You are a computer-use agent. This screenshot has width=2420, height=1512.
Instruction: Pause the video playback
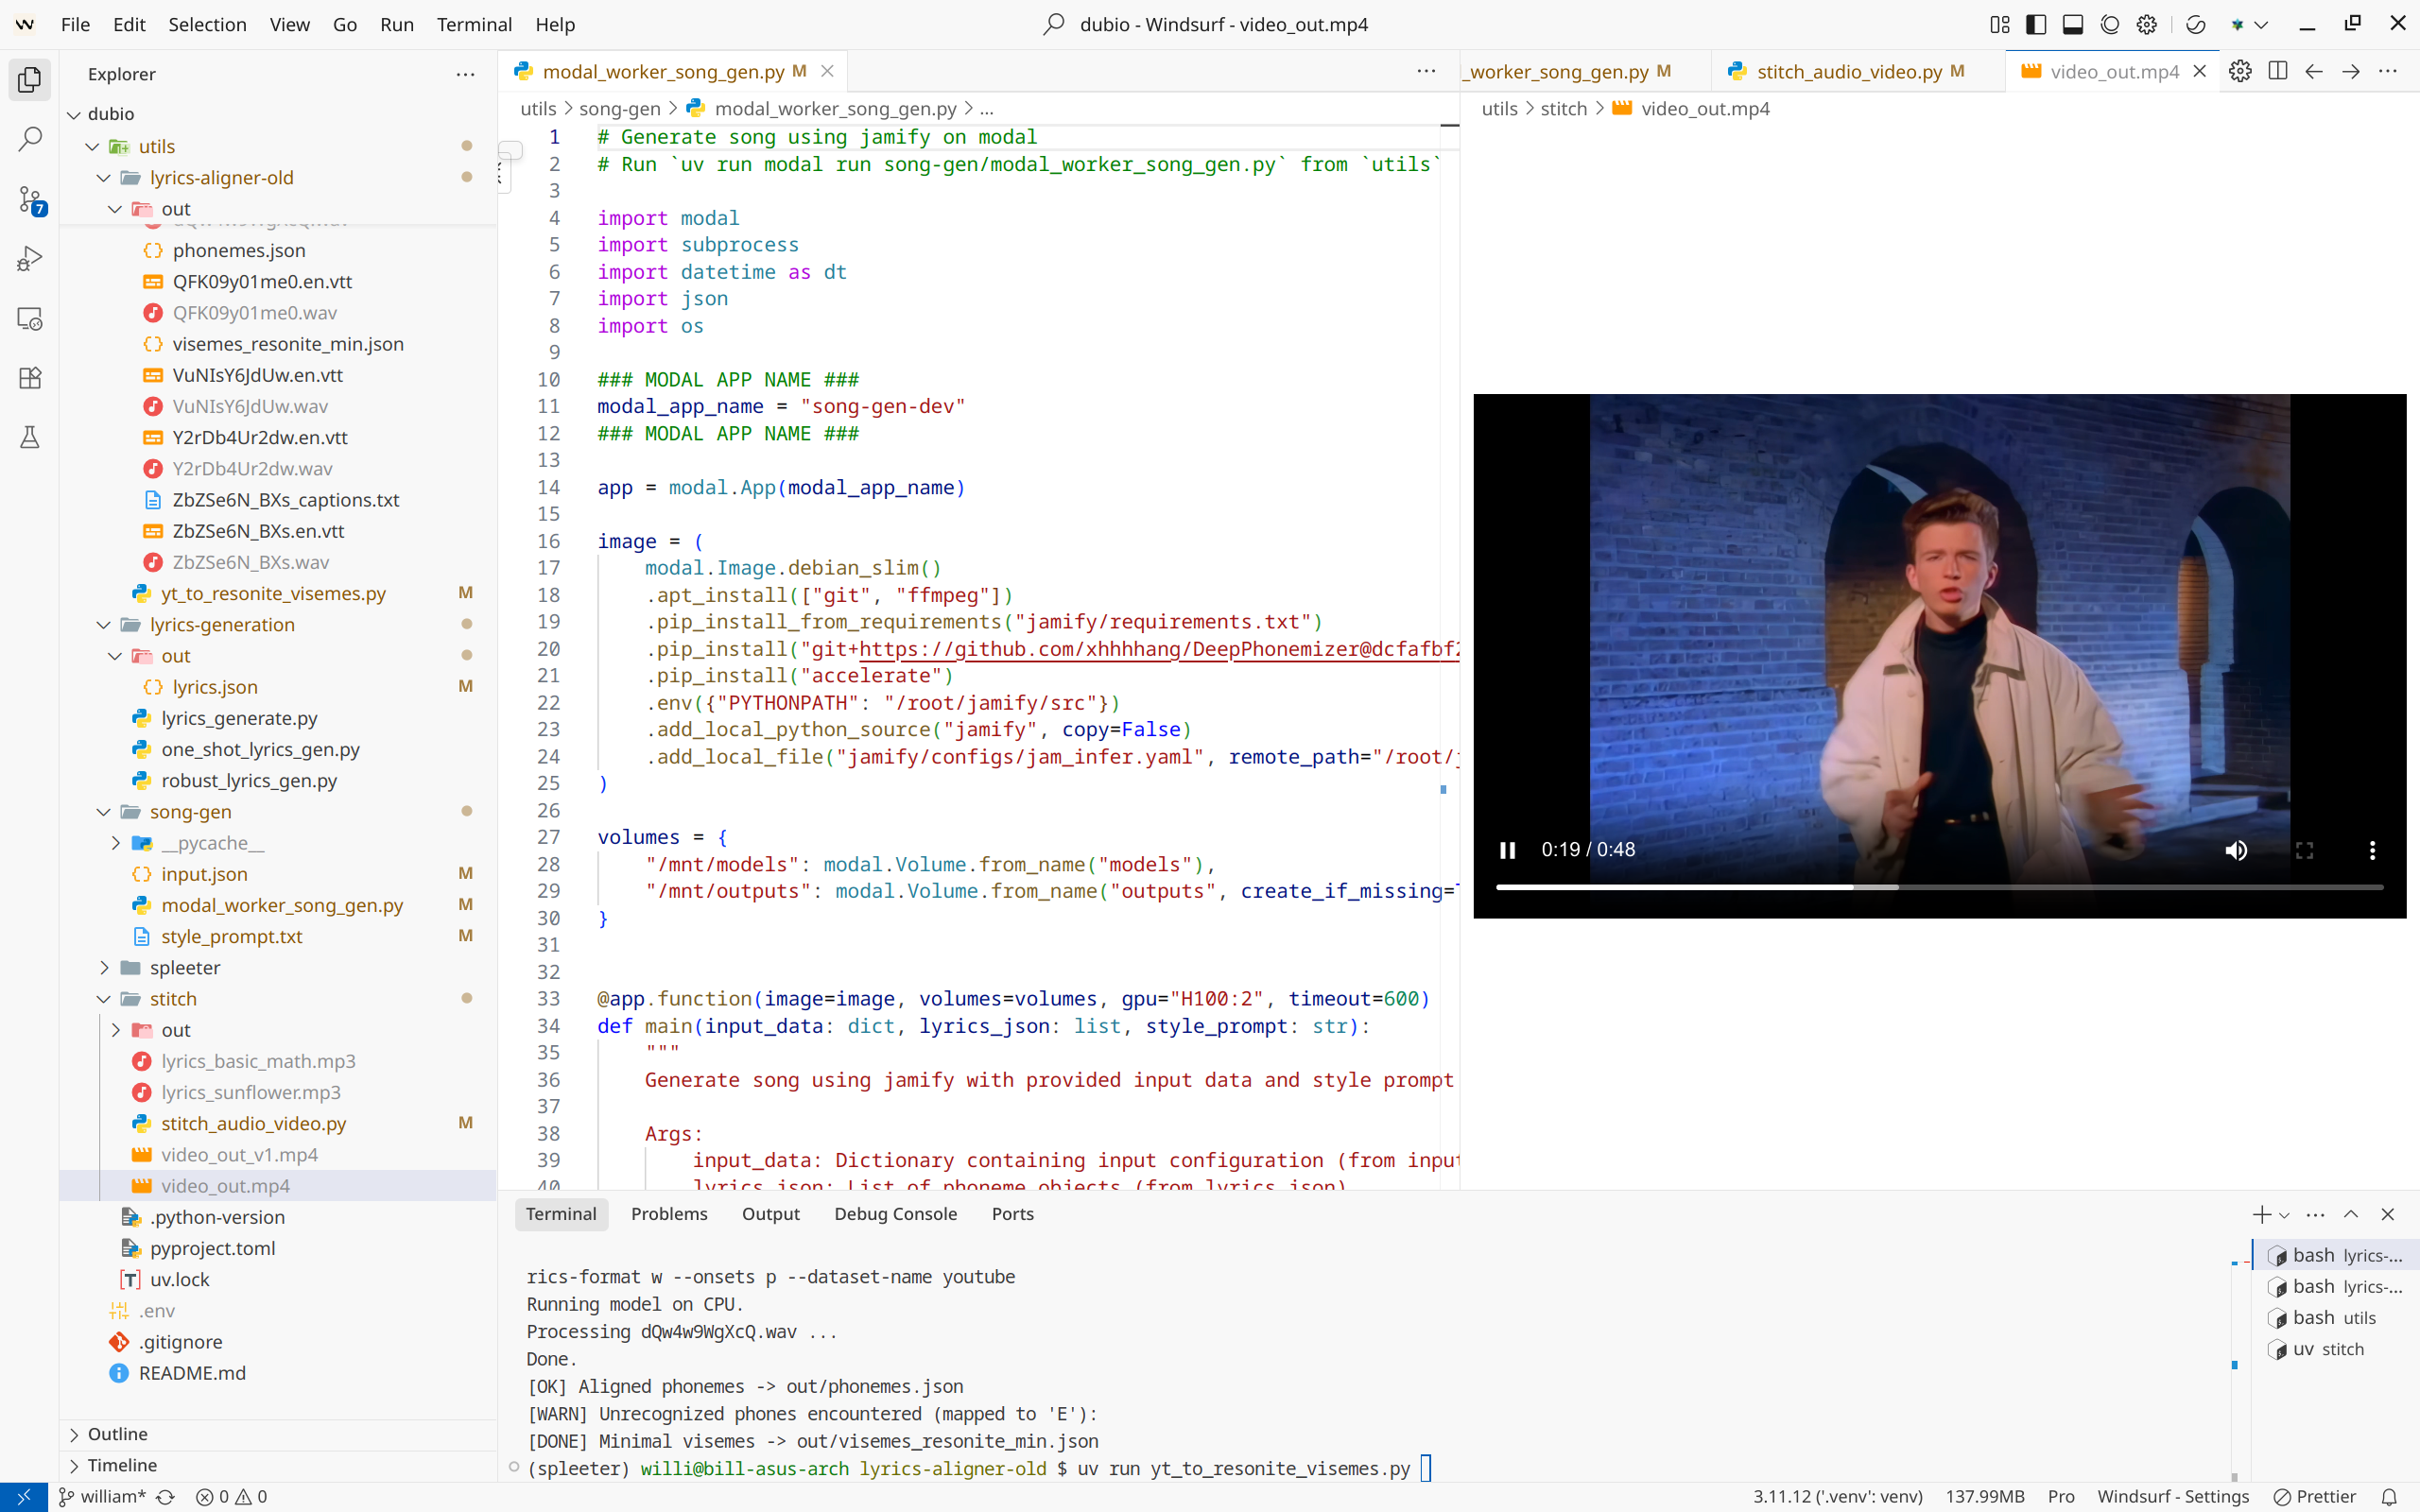[1507, 850]
